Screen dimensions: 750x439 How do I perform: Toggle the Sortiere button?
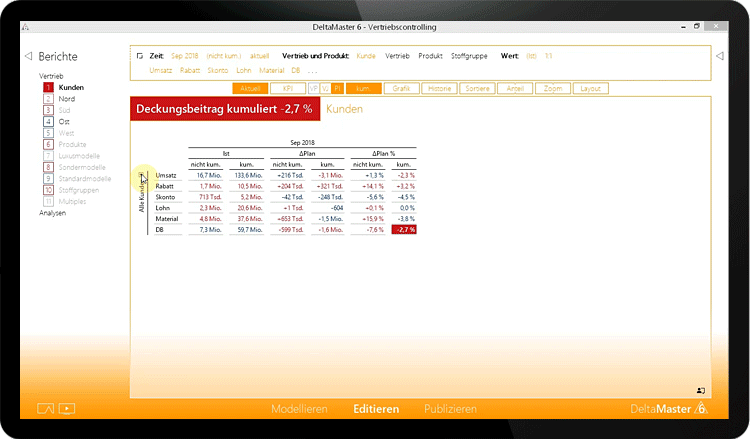click(477, 88)
